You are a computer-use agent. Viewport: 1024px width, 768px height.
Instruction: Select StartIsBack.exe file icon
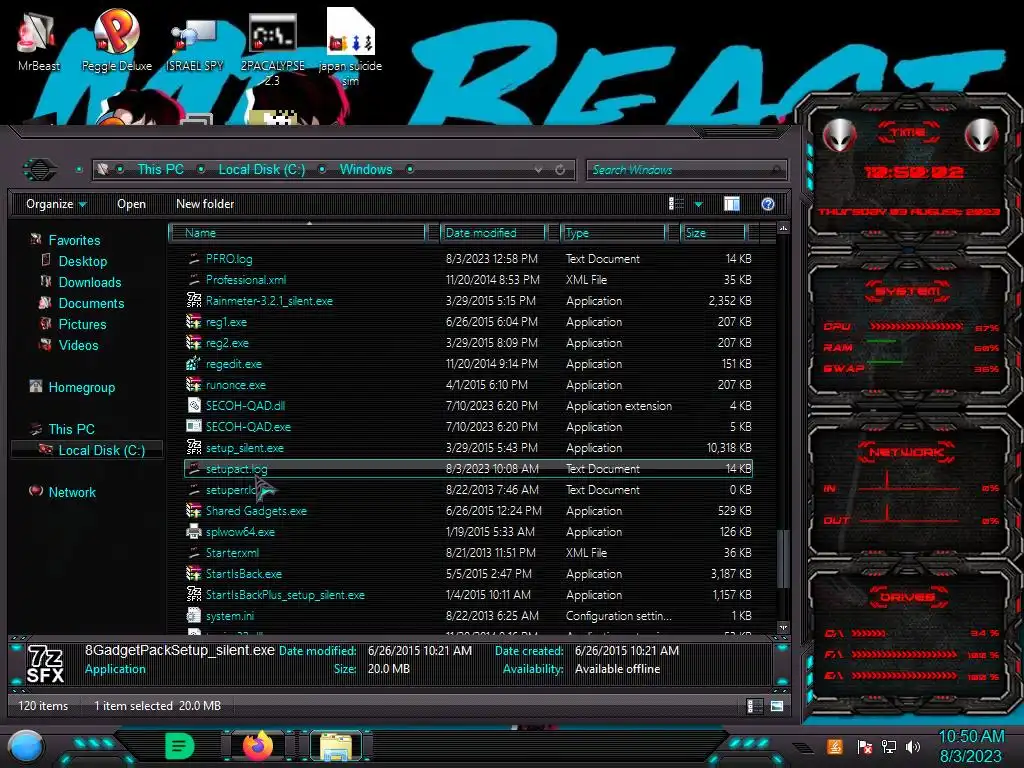coord(193,573)
